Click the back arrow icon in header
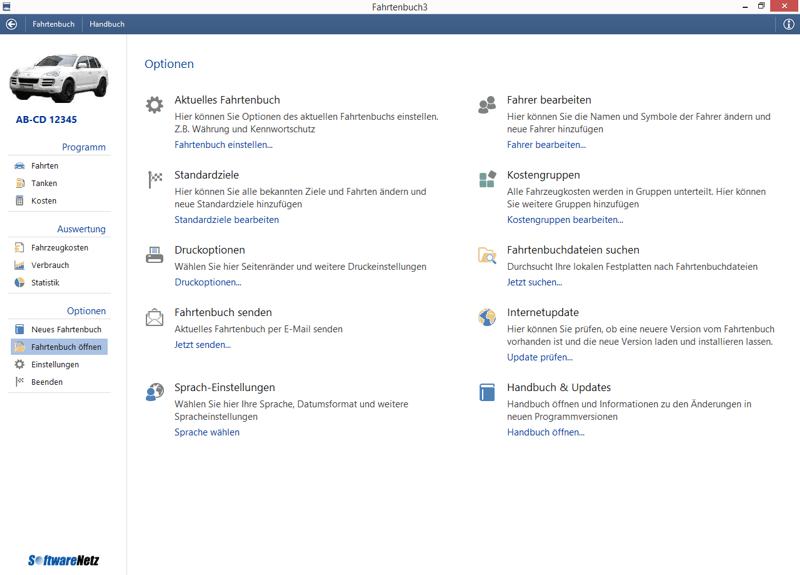The image size is (800, 575). point(12,24)
